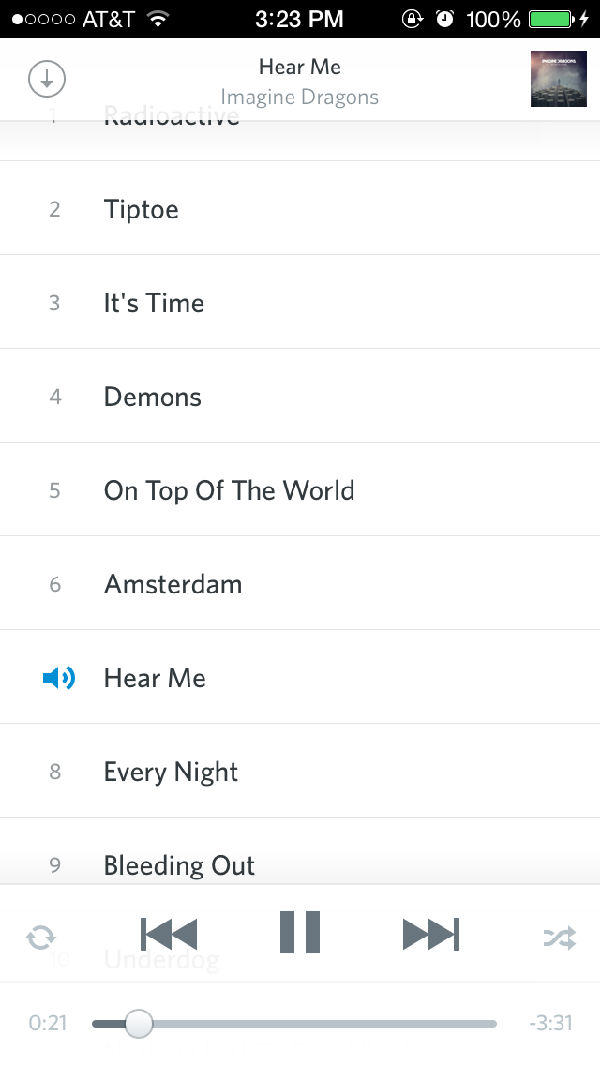Select the Amsterdam track
This screenshot has width=600, height=1065.
coord(173,585)
